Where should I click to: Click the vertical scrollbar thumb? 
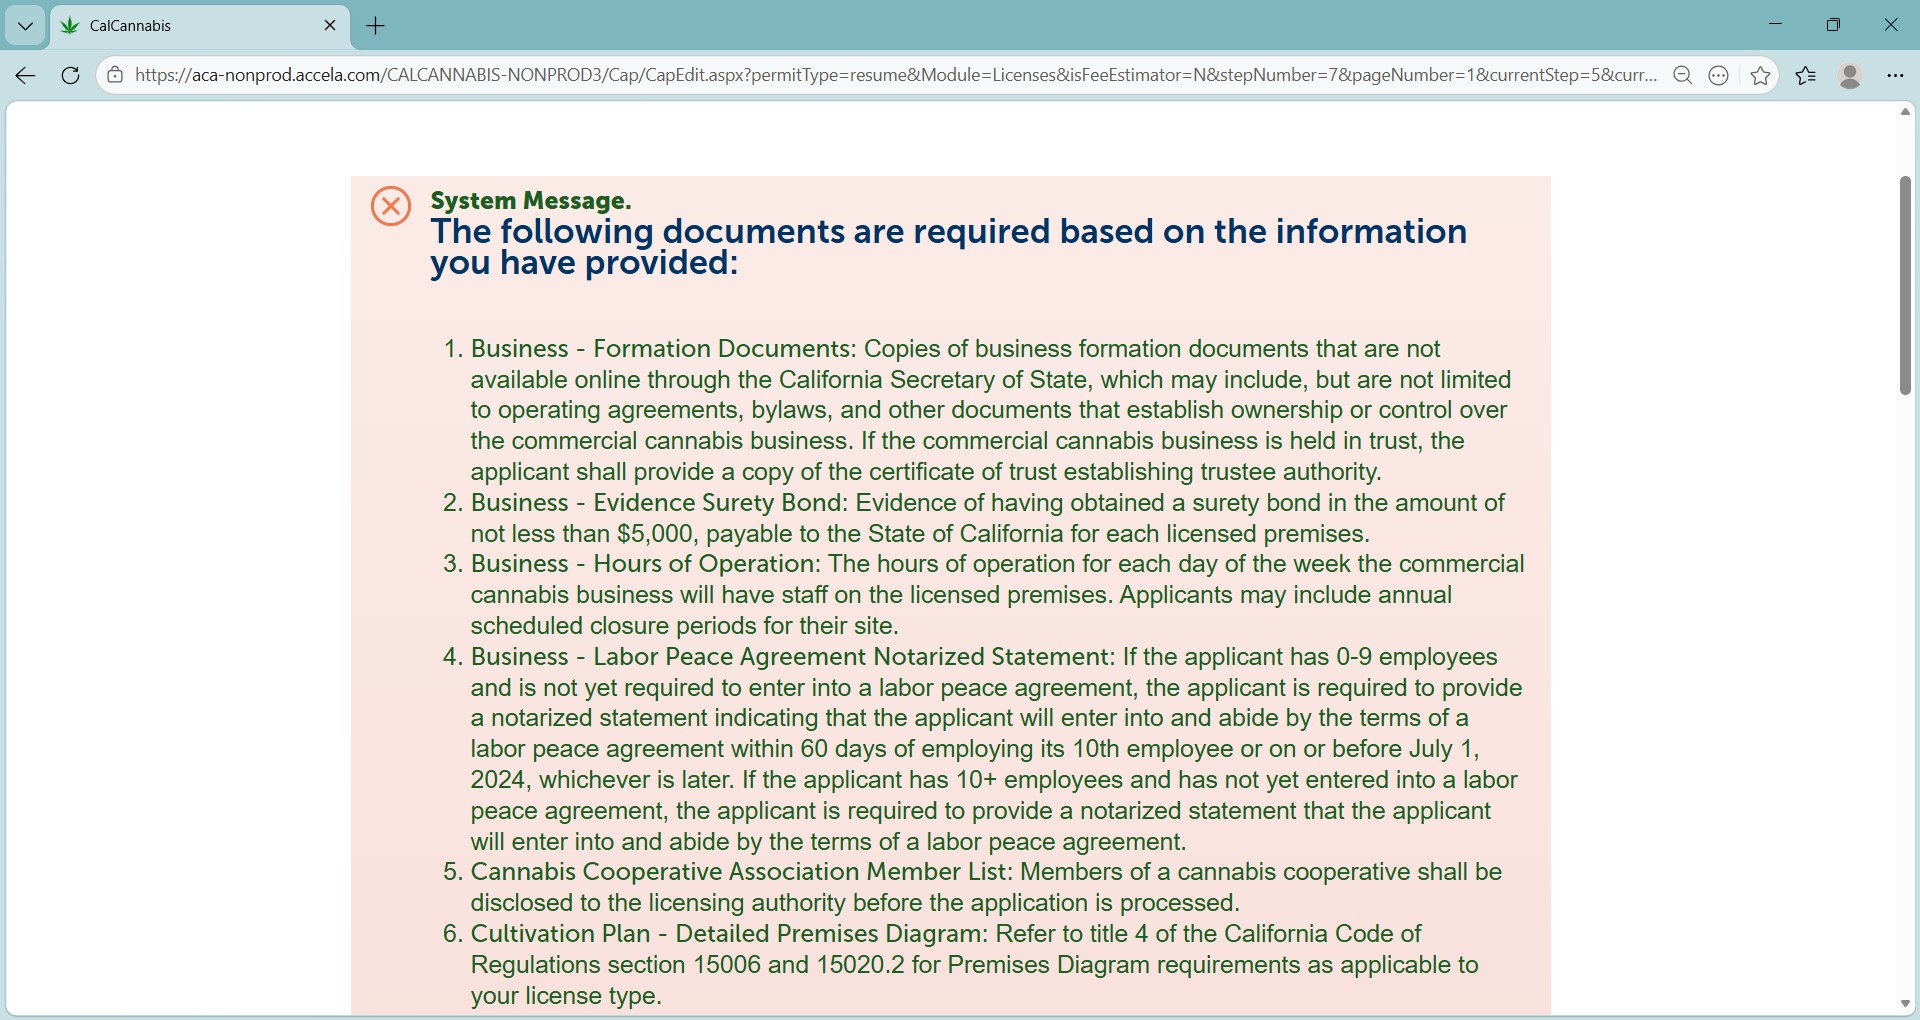pyautogui.click(x=1905, y=285)
